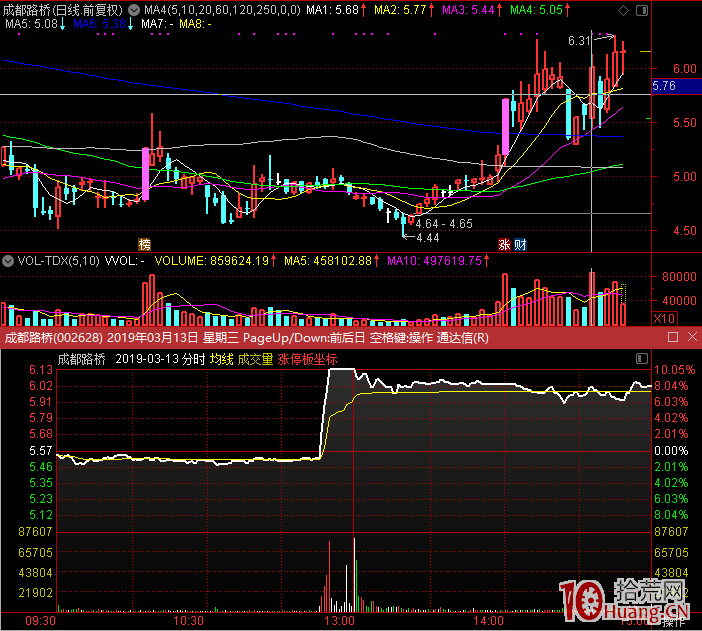This screenshot has height=631, width=702.
Task: Click the 0.00% baseline percentage label
Action: click(671, 451)
